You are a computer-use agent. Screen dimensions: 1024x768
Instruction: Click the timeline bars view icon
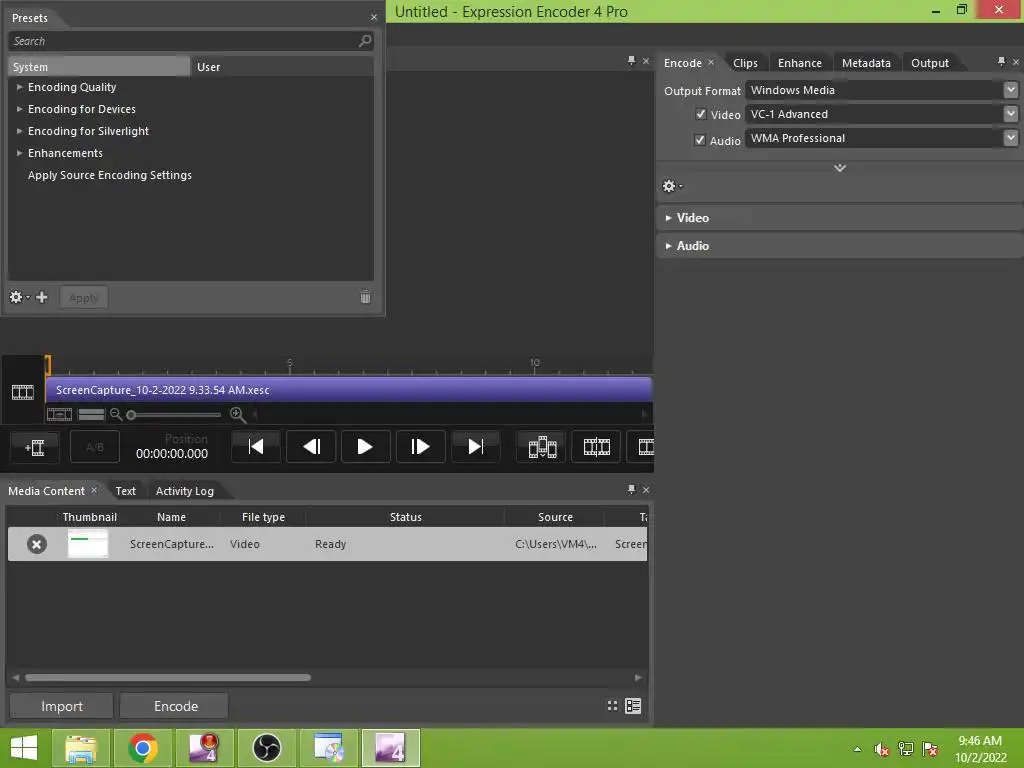[91, 414]
